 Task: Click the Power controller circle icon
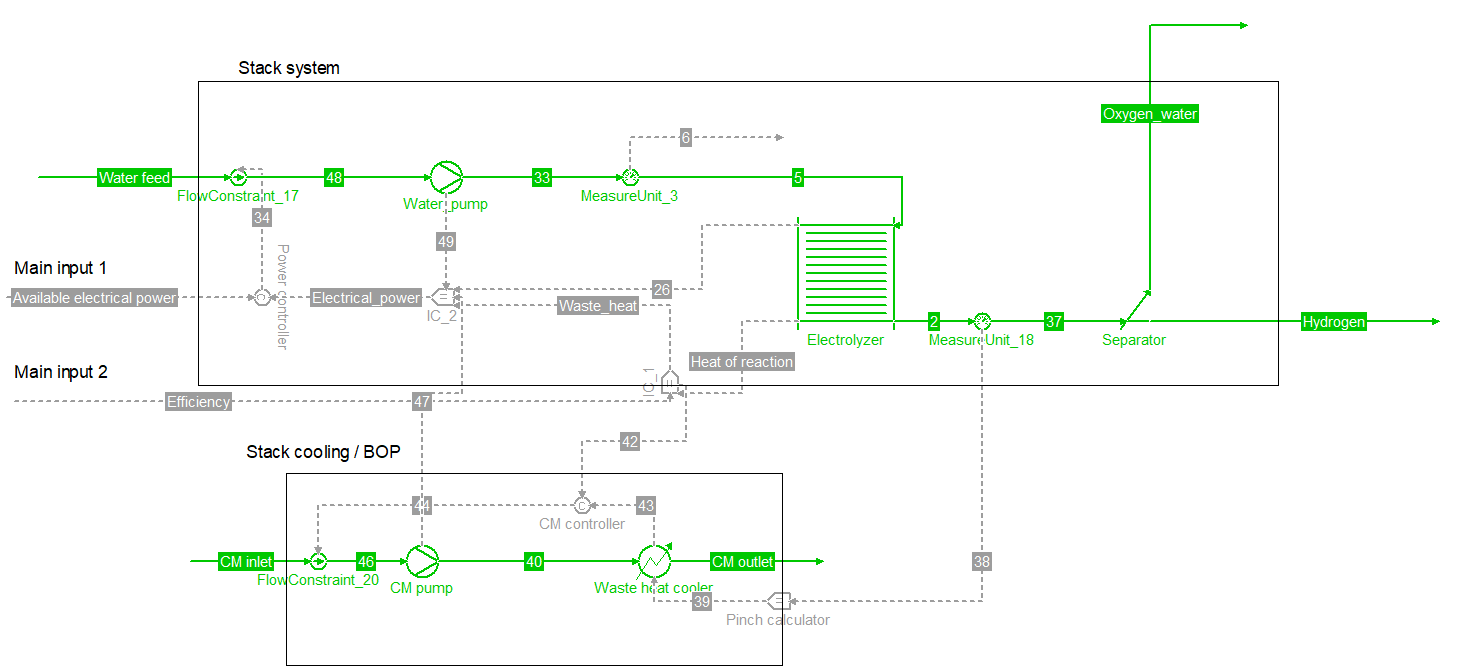tap(261, 297)
